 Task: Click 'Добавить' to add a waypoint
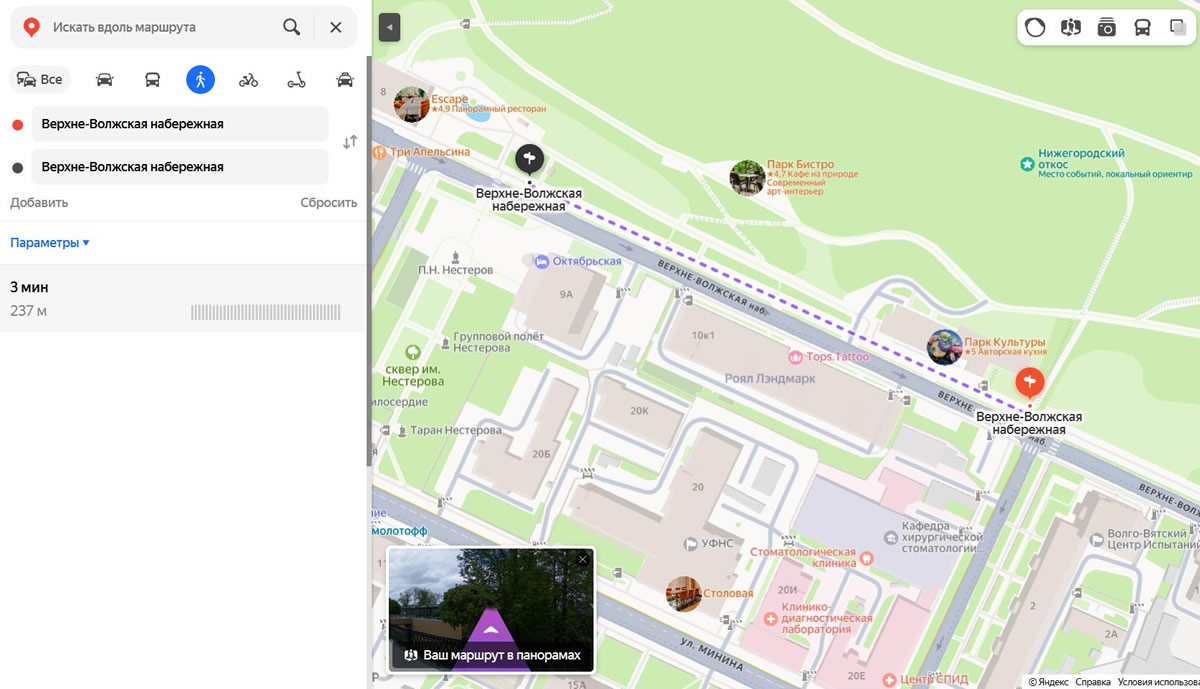click(x=39, y=203)
